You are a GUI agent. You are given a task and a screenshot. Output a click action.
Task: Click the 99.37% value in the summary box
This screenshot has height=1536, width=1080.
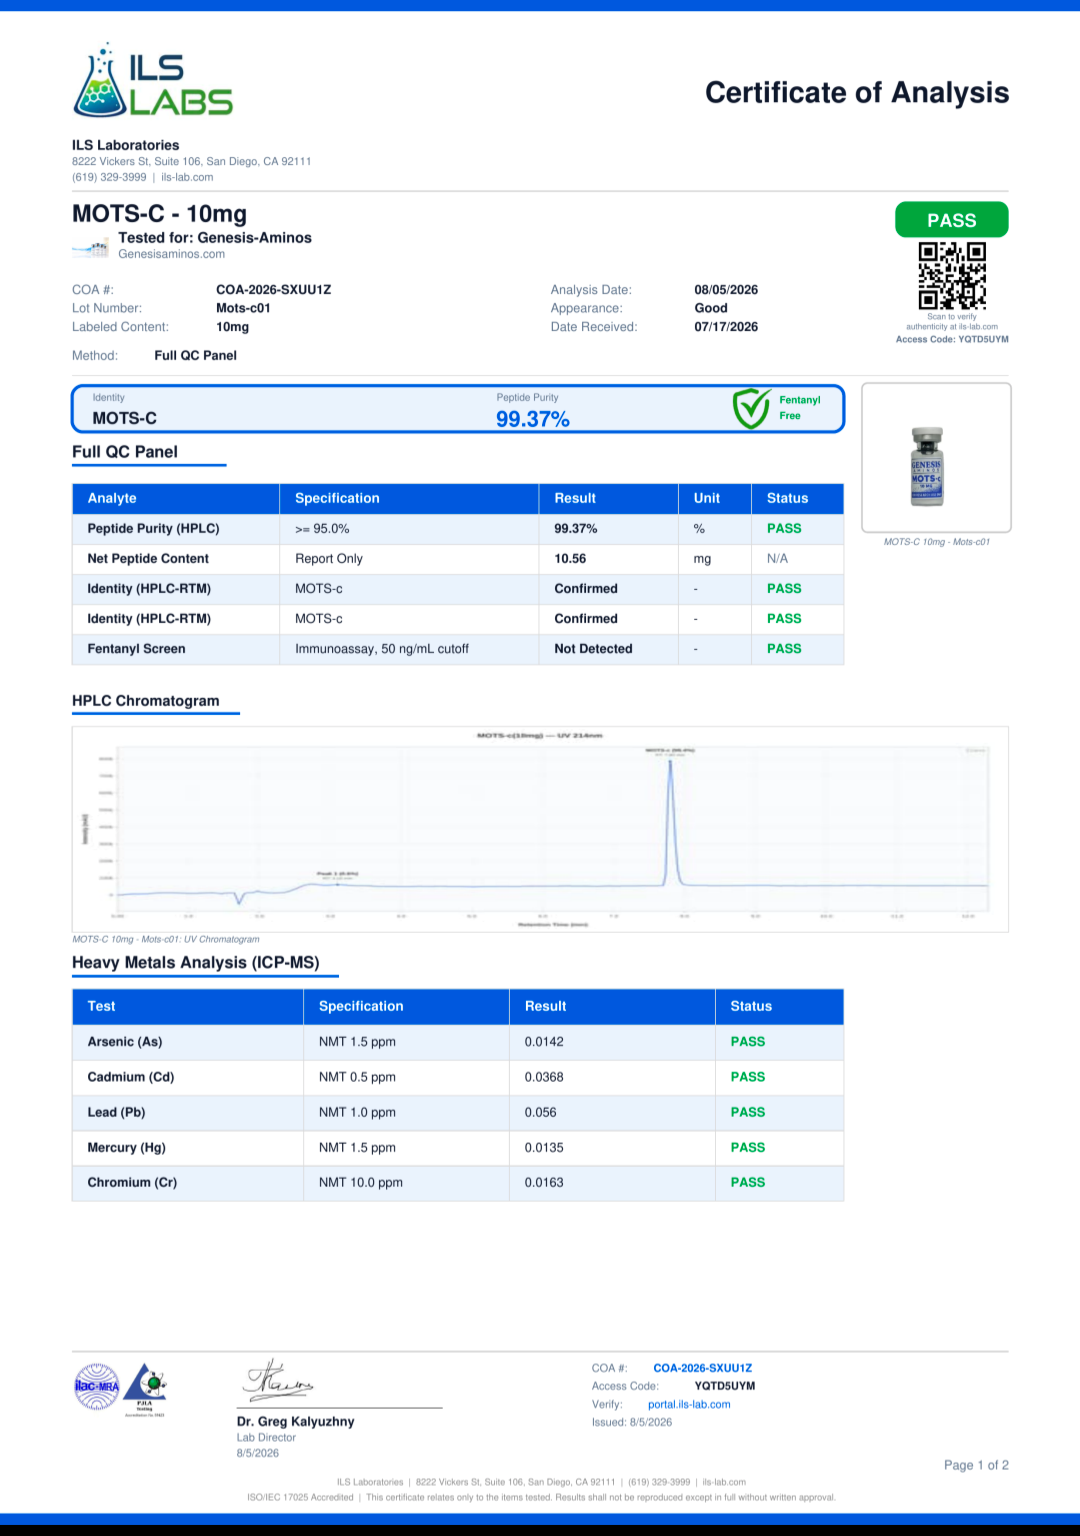[x=533, y=419]
